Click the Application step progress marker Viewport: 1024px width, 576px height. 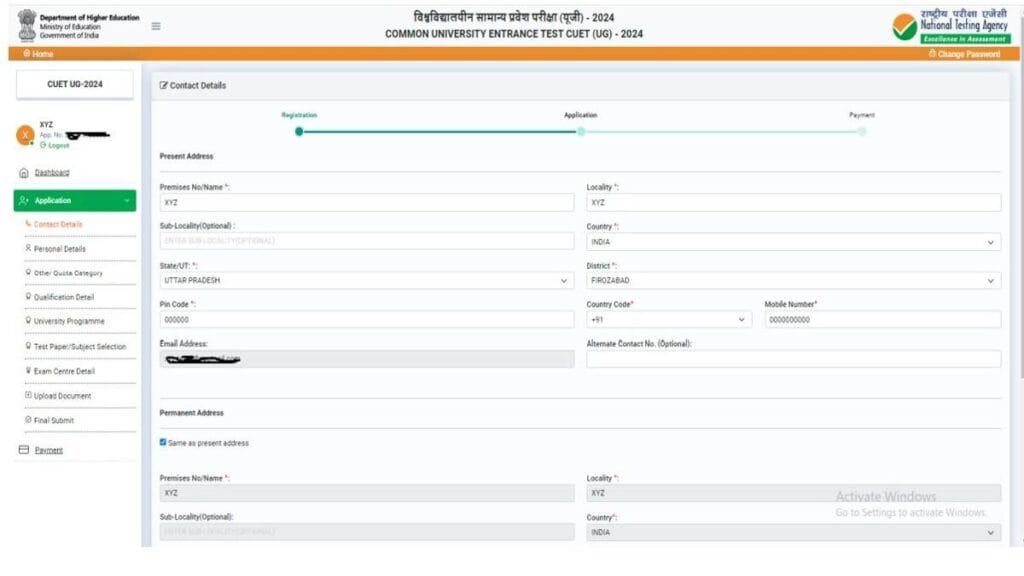coord(581,131)
